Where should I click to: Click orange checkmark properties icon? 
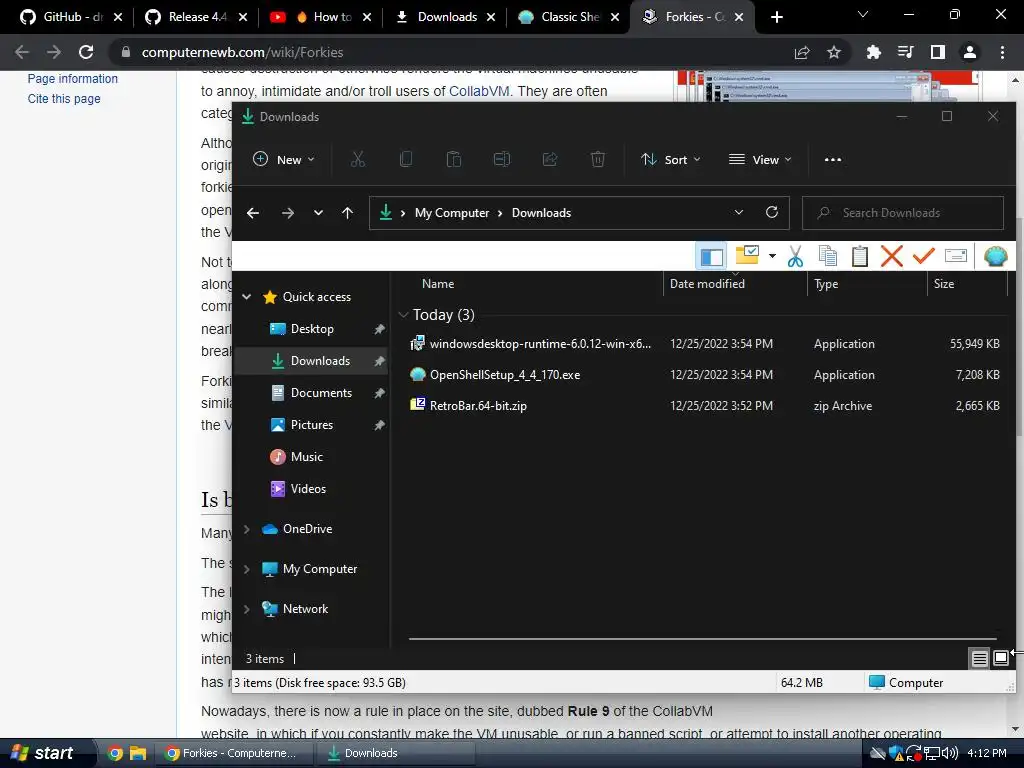[x=923, y=255]
